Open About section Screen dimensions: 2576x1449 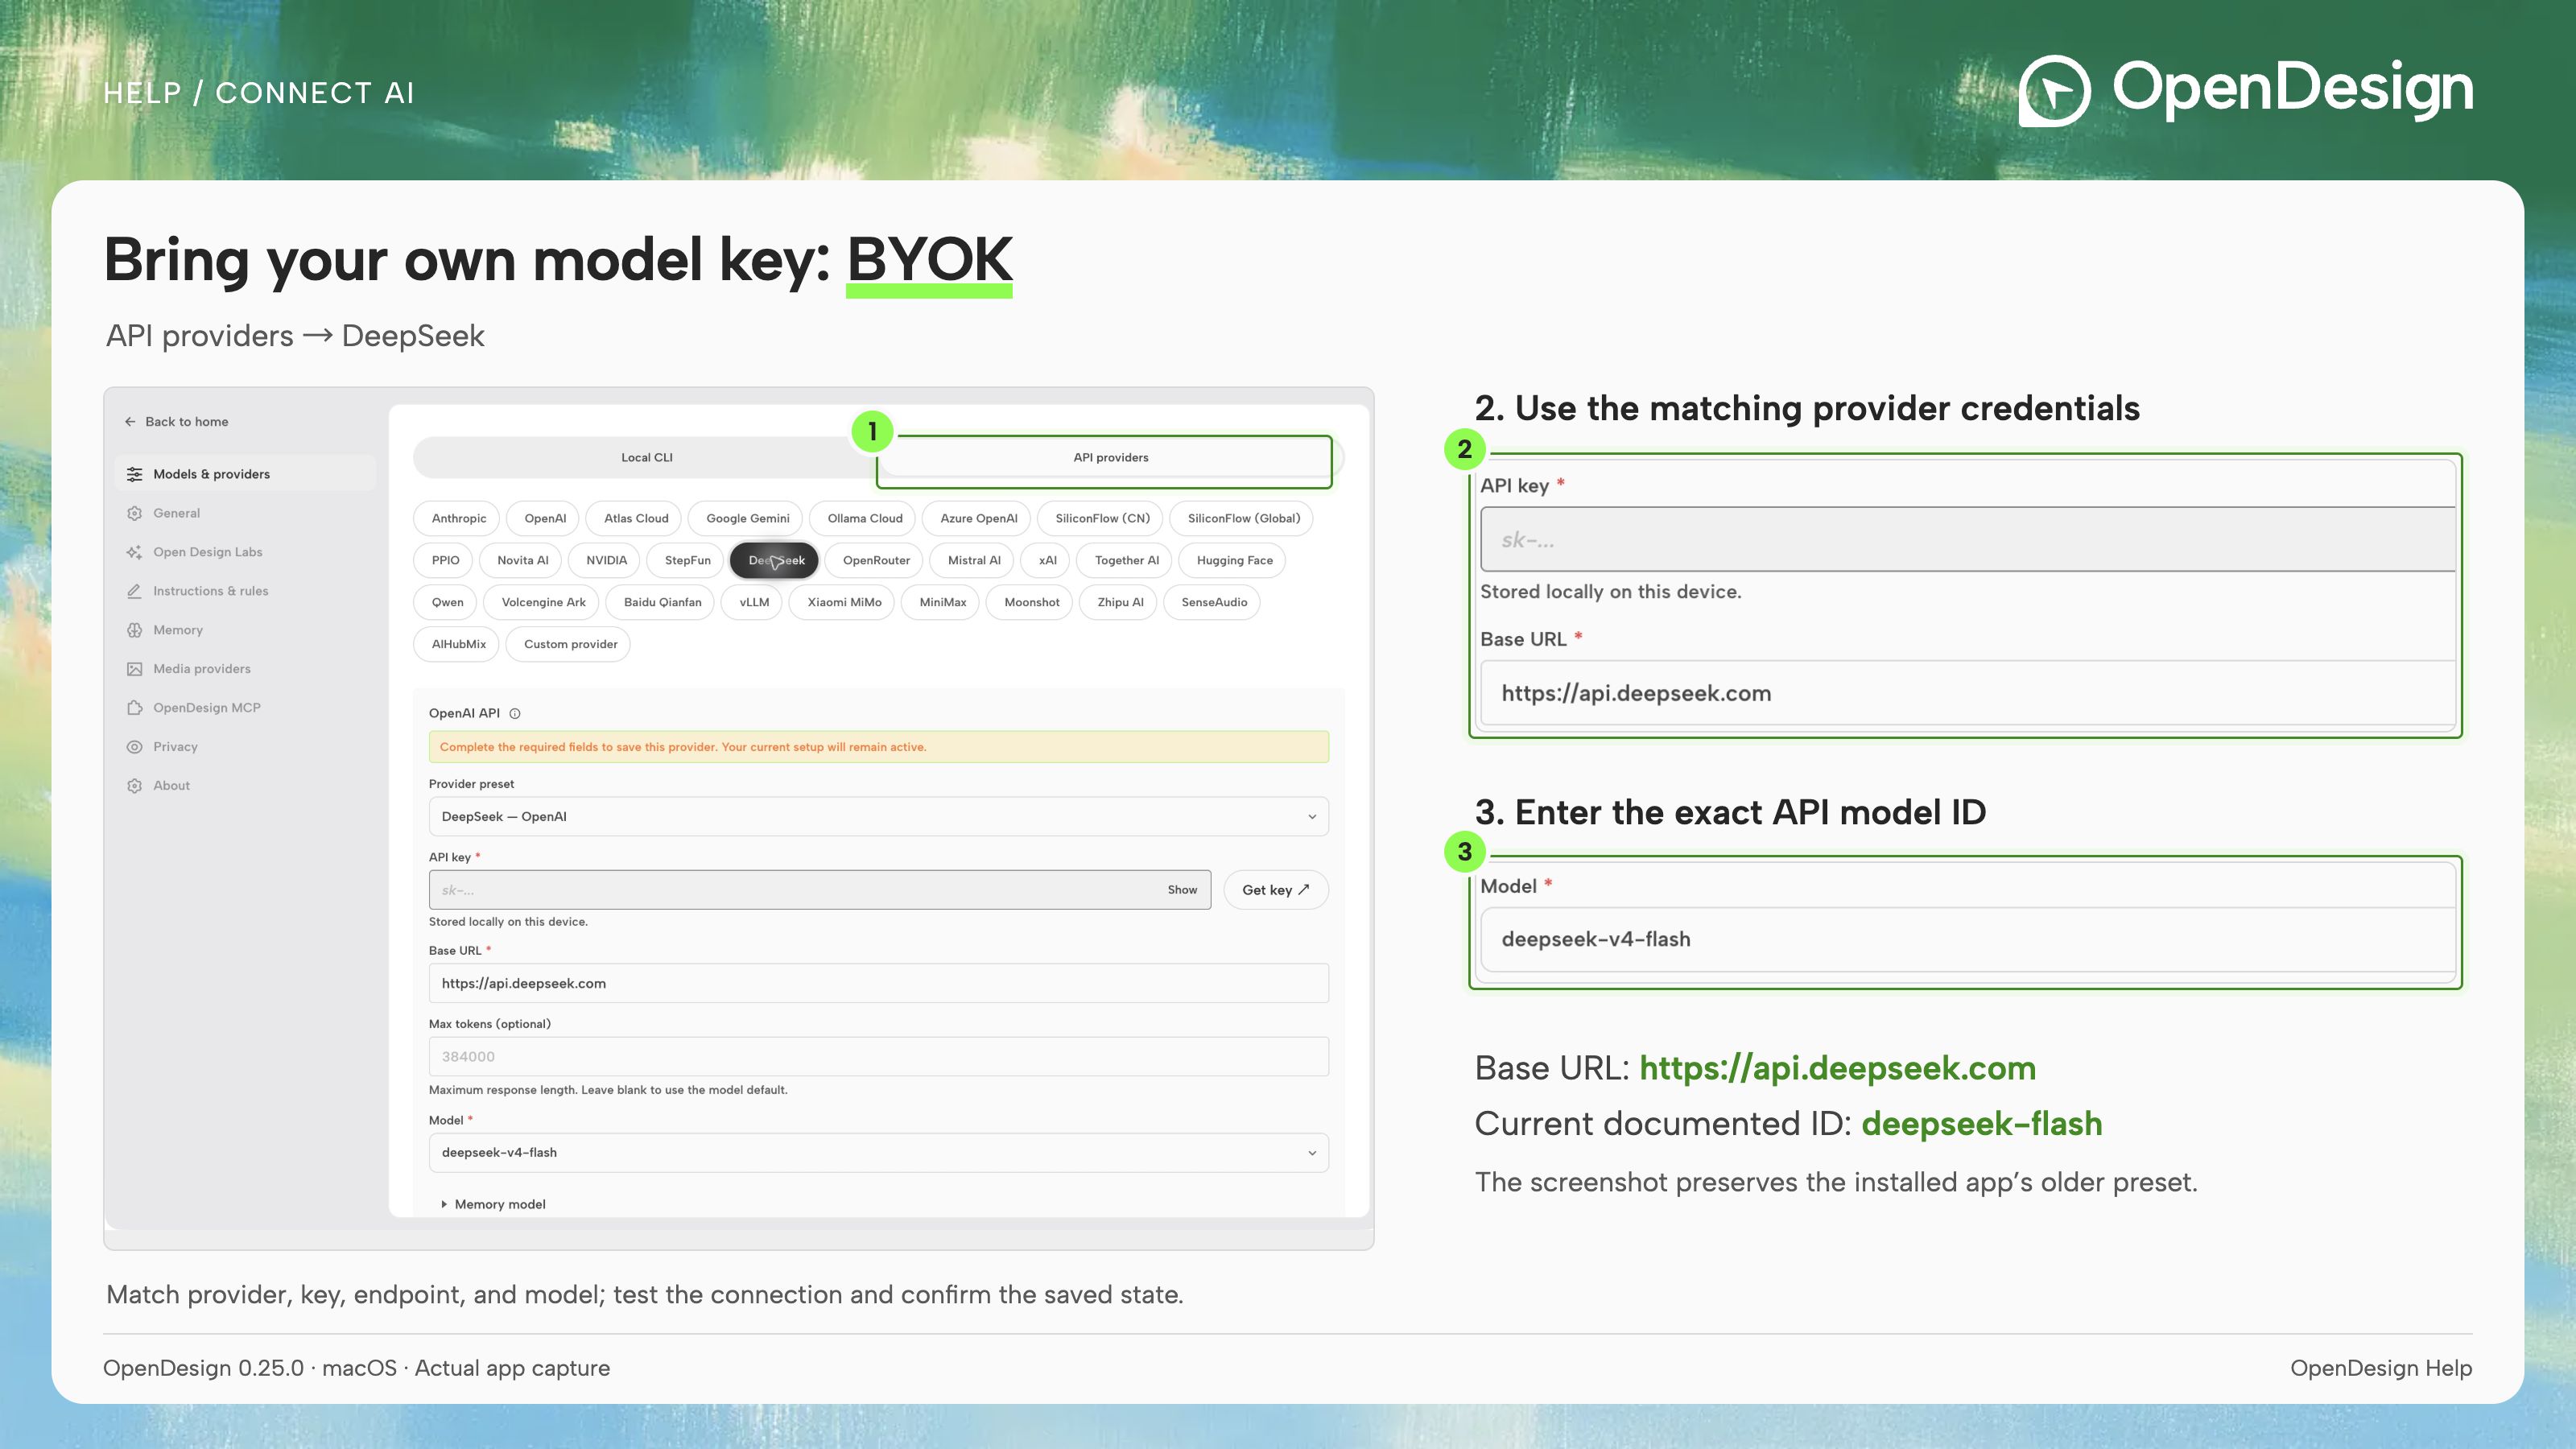(x=245, y=786)
